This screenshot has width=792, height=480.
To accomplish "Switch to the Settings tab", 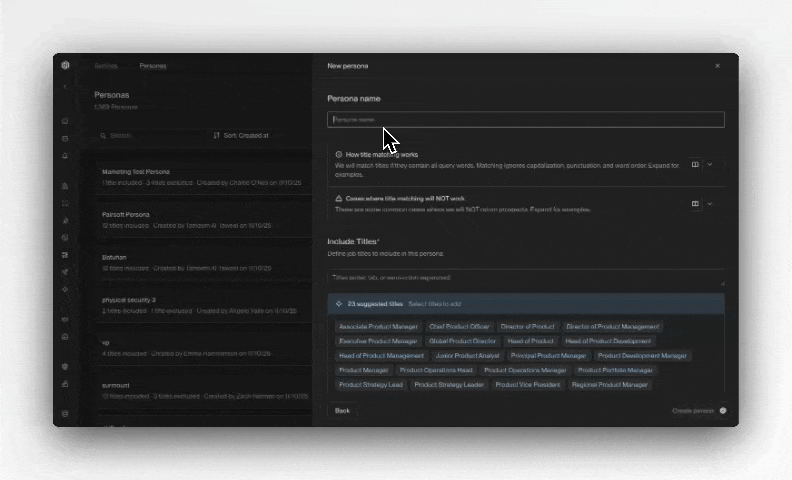I will click(x=106, y=66).
